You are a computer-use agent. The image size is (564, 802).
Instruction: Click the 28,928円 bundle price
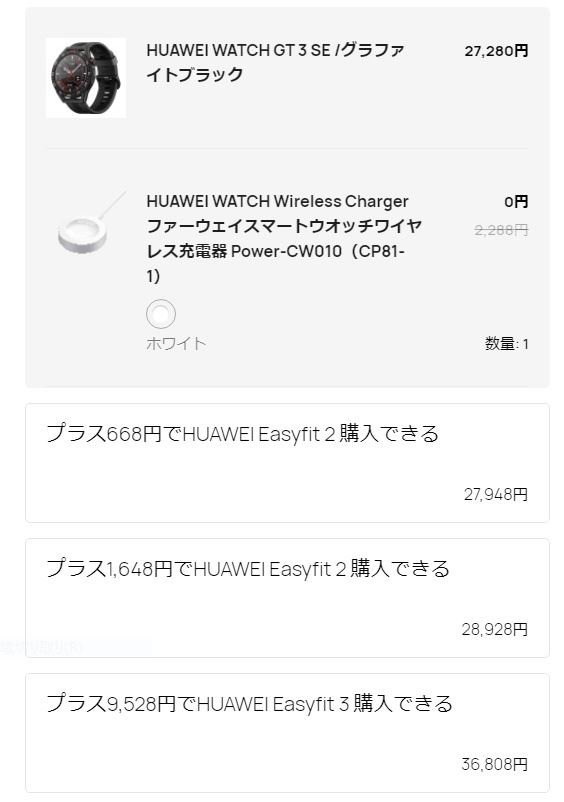point(494,629)
